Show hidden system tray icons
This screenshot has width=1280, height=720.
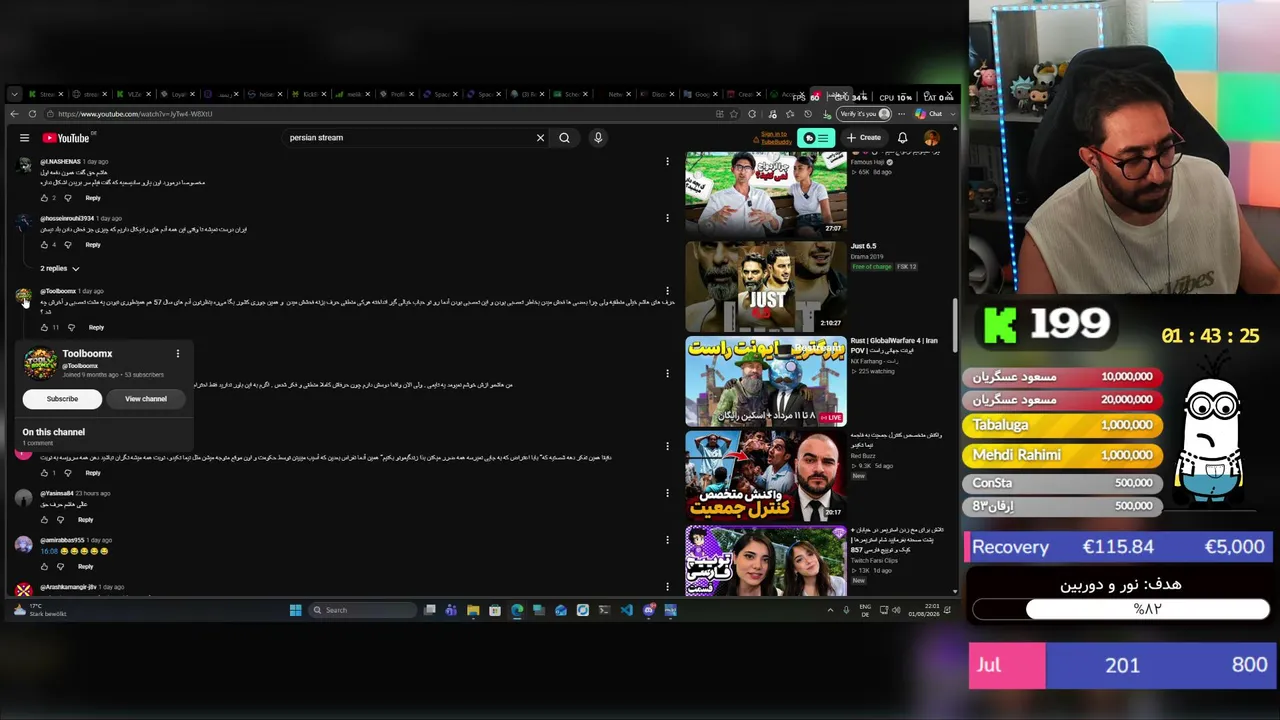(830, 610)
